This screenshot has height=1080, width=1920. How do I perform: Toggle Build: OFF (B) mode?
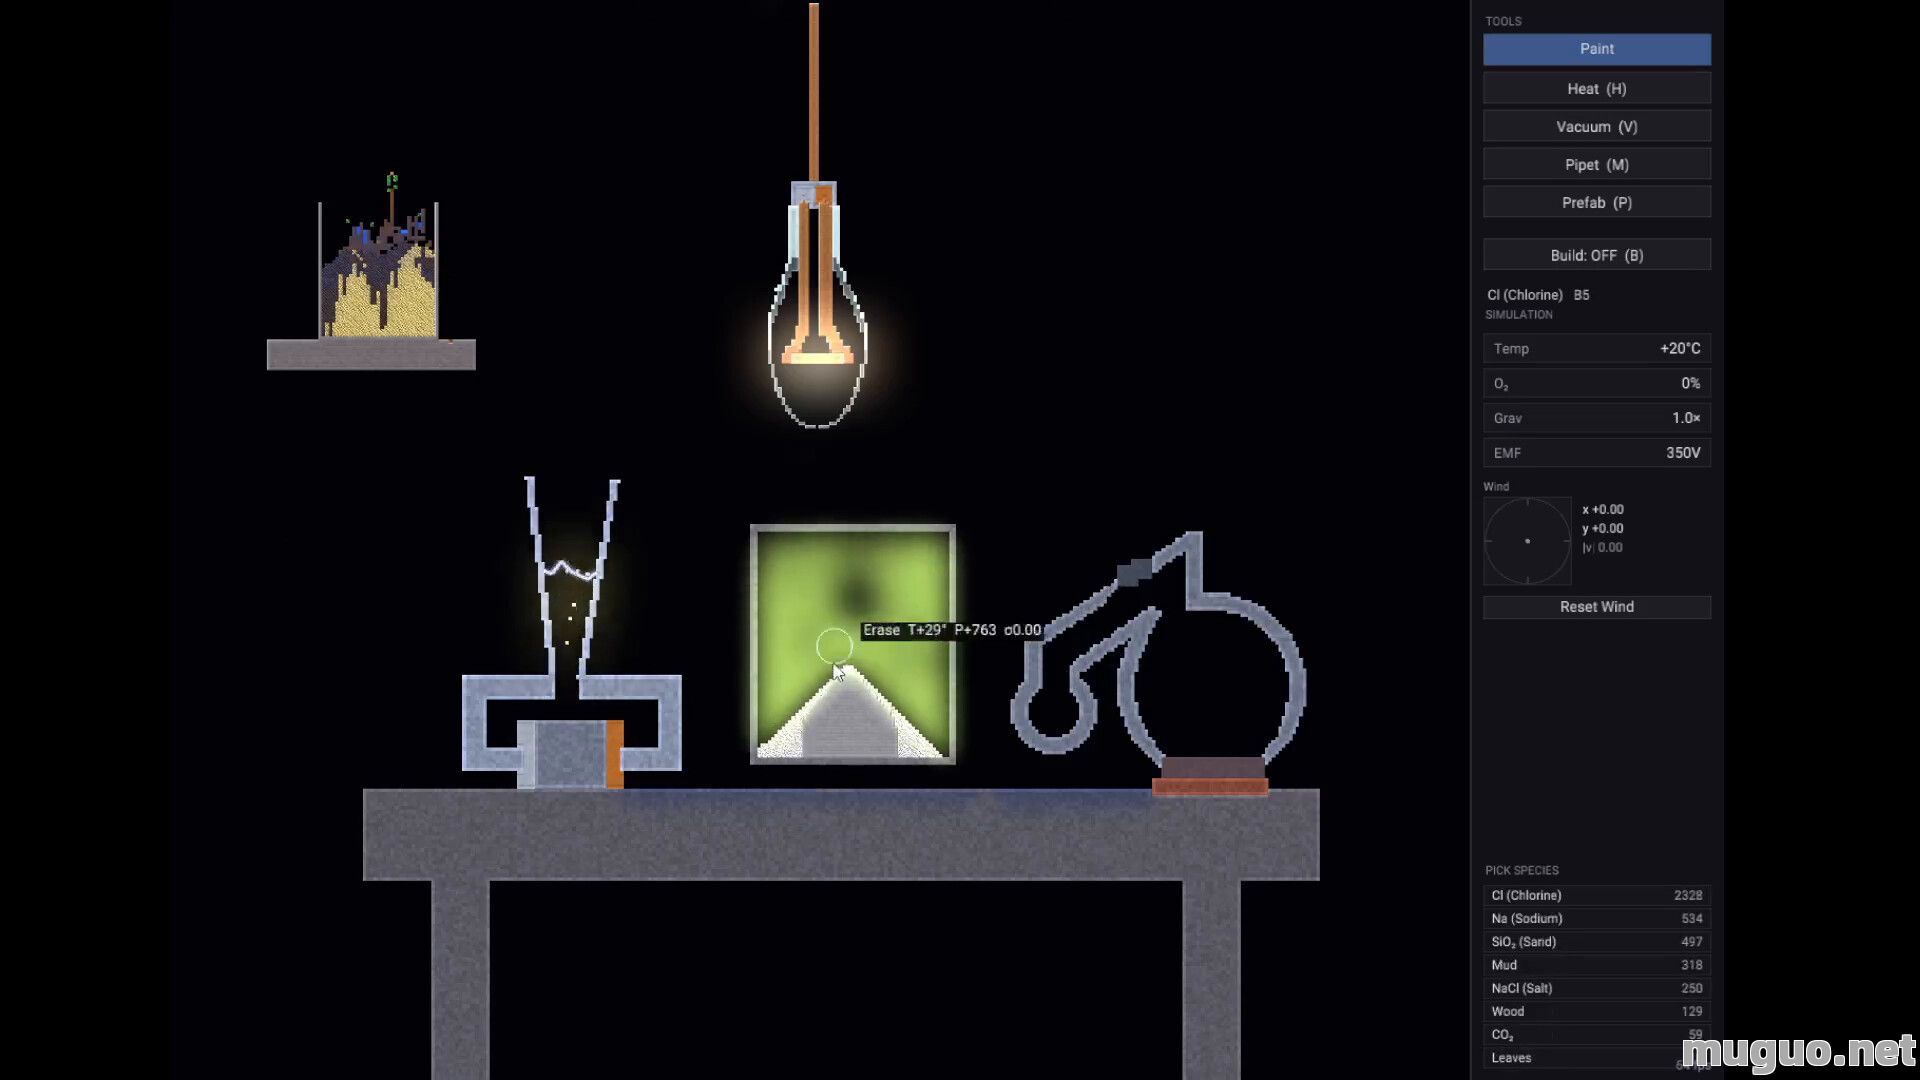1596,255
